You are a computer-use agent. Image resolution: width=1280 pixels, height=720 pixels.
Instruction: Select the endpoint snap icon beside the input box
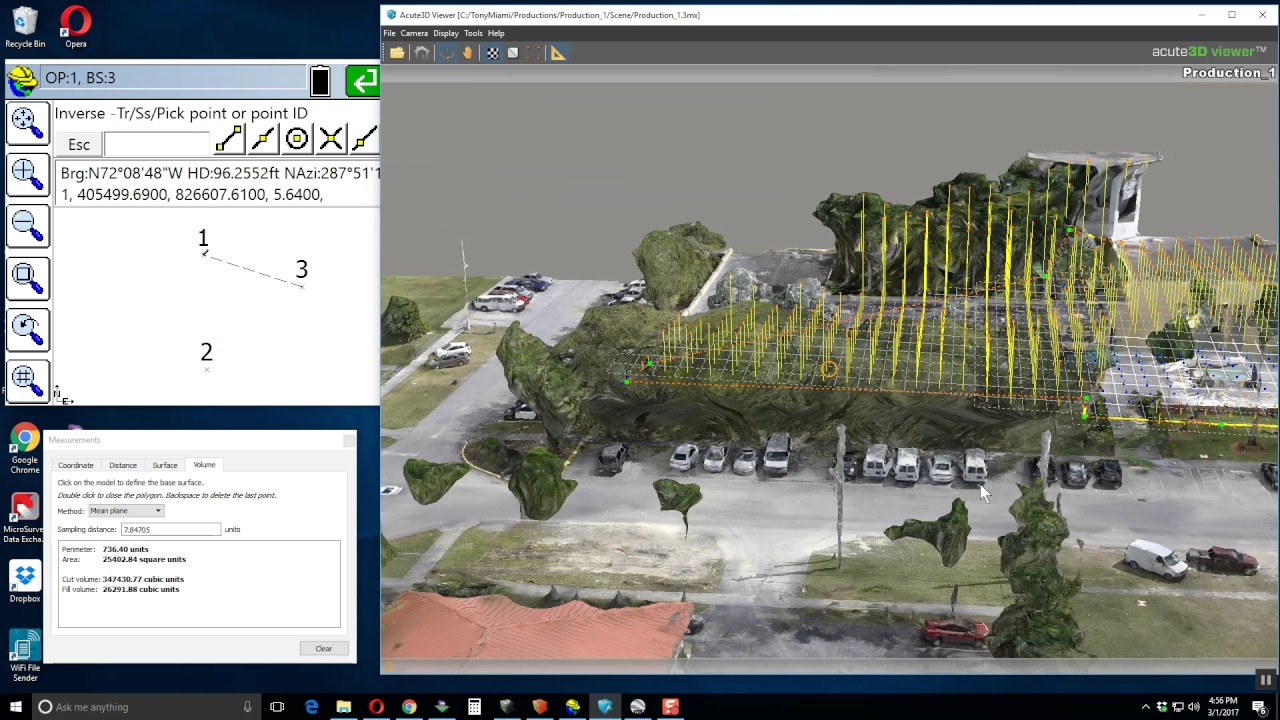229,139
